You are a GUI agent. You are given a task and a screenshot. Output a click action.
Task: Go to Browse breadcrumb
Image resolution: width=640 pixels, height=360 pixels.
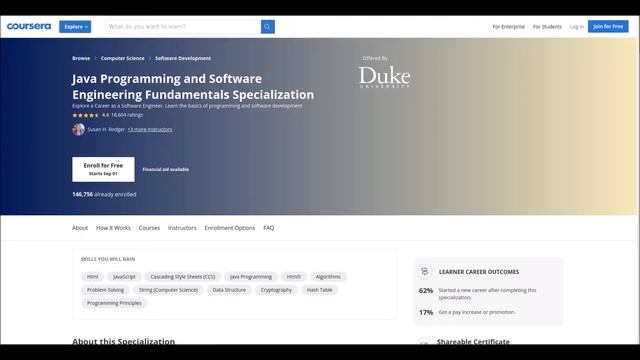coord(81,58)
